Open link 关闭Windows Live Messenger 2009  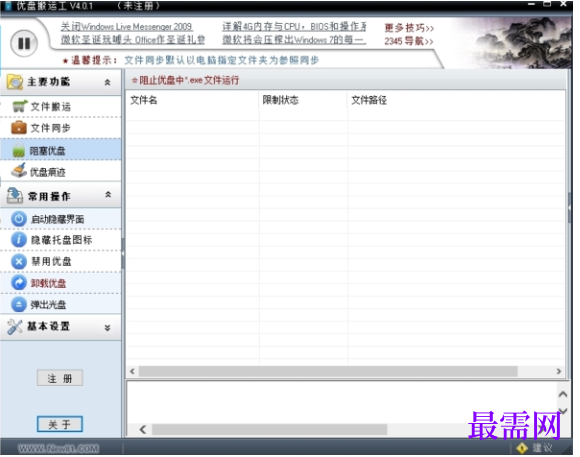pos(127,27)
